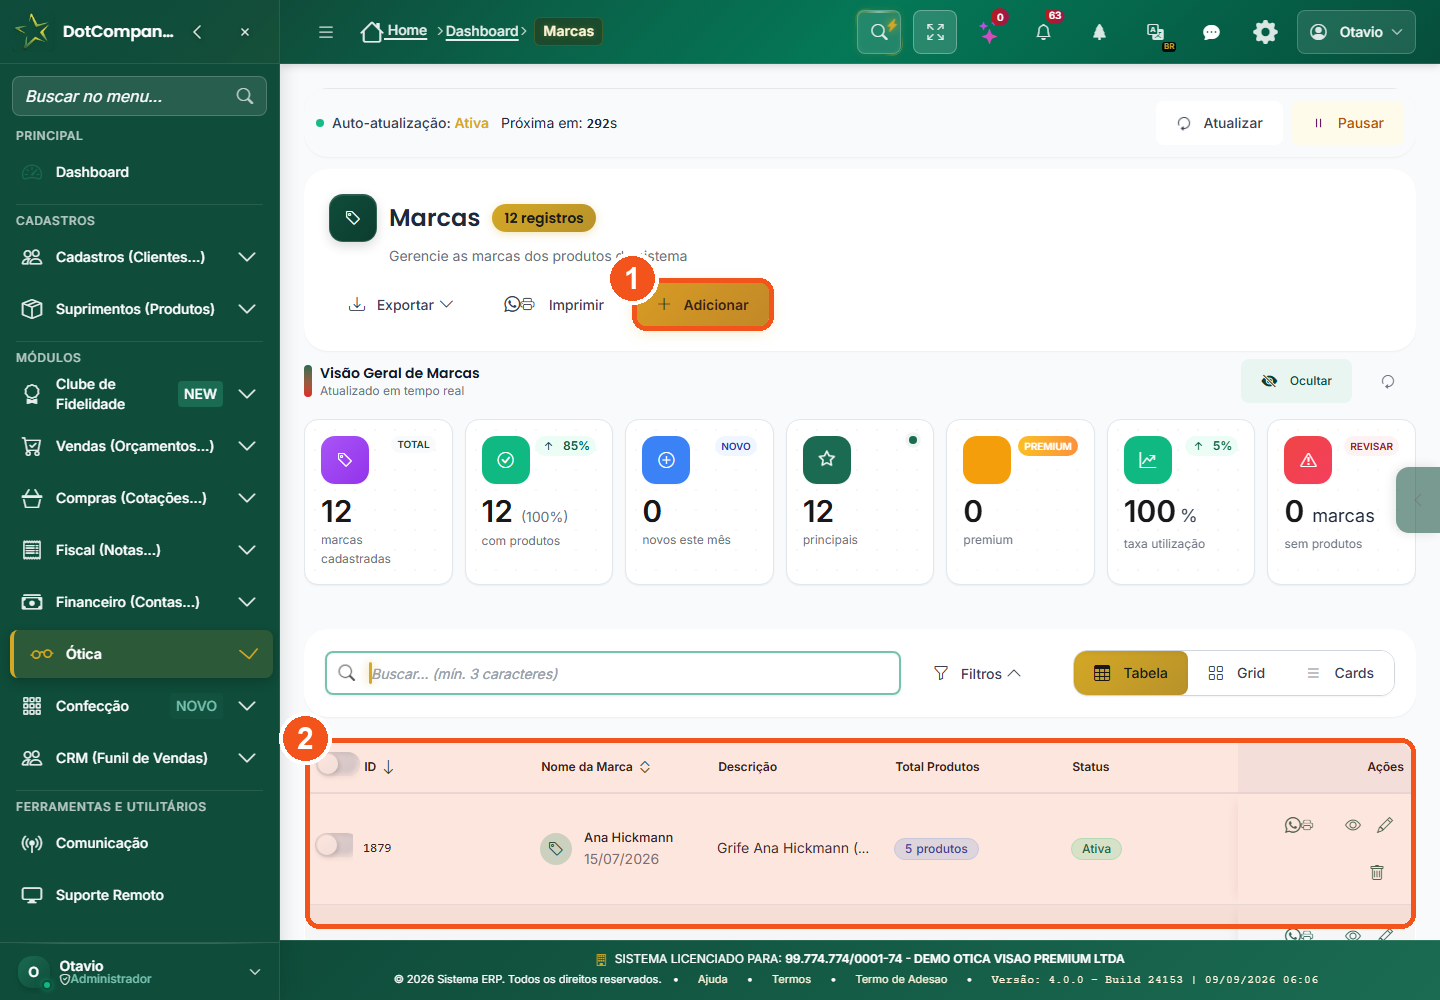View Ana Hickmann details eye icon
The height and width of the screenshot is (1000, 1440).
(x=1353, y=825)
